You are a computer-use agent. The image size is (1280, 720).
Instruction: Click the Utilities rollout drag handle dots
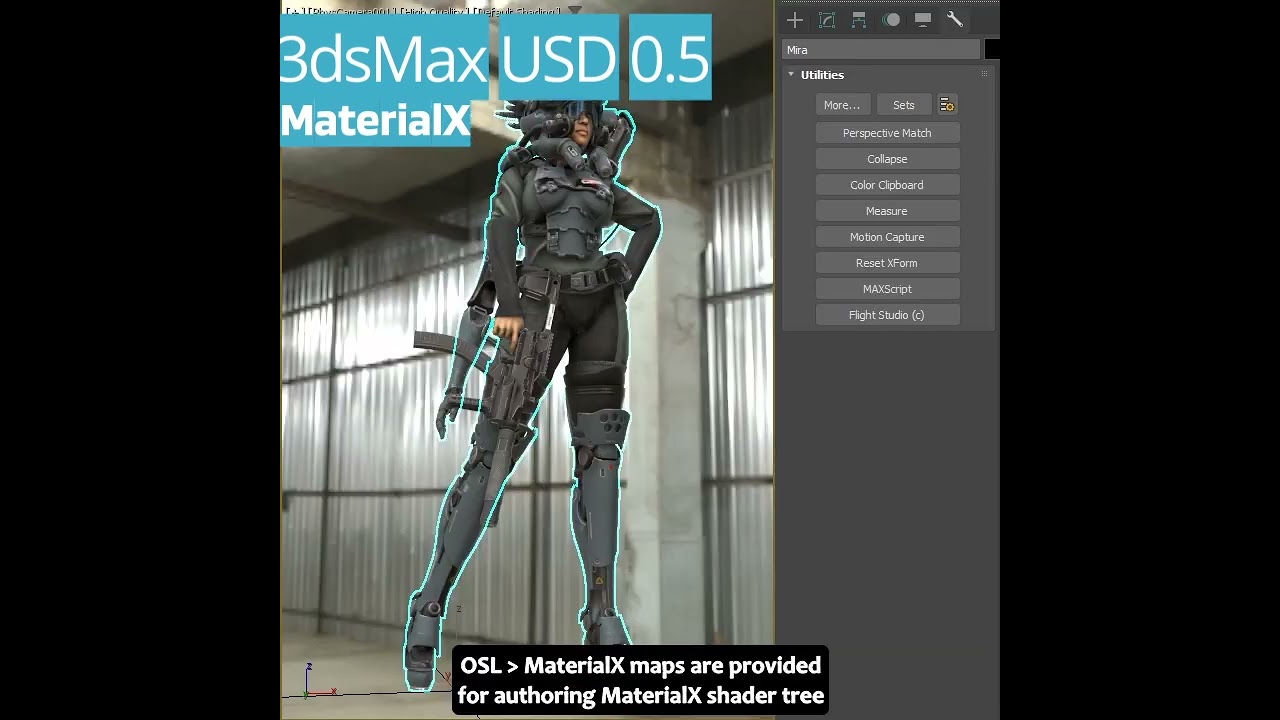click(x=984, y=74)
